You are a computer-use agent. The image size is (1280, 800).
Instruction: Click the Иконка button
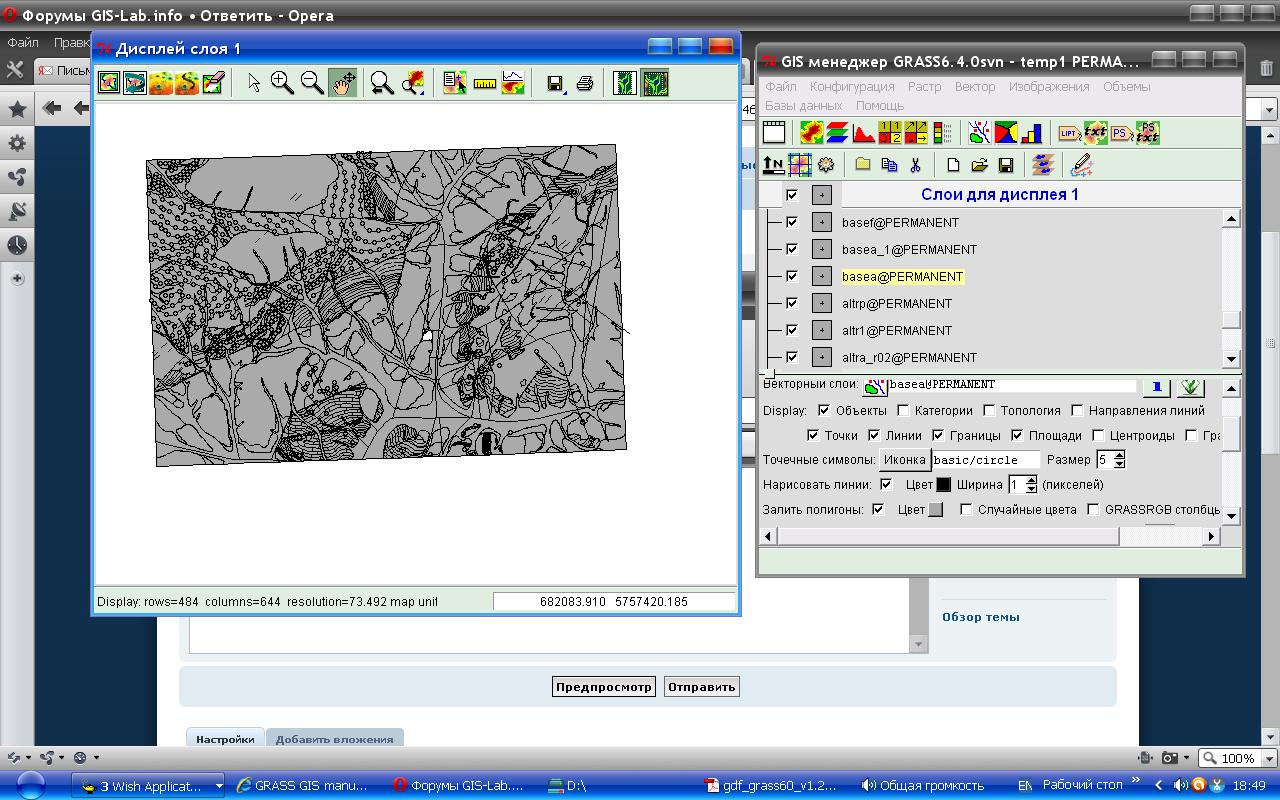pos(904,460)
